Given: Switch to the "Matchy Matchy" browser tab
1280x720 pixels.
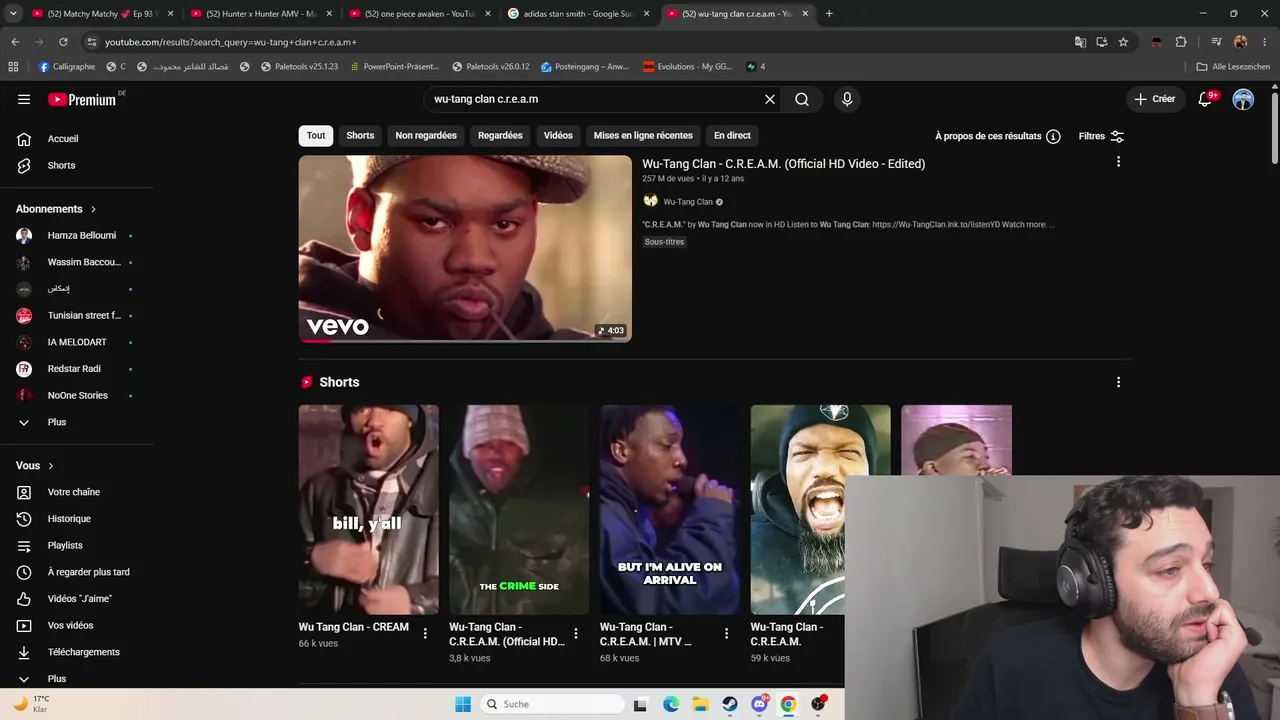Looking at the screenshot, I should (x=103, y=14).
